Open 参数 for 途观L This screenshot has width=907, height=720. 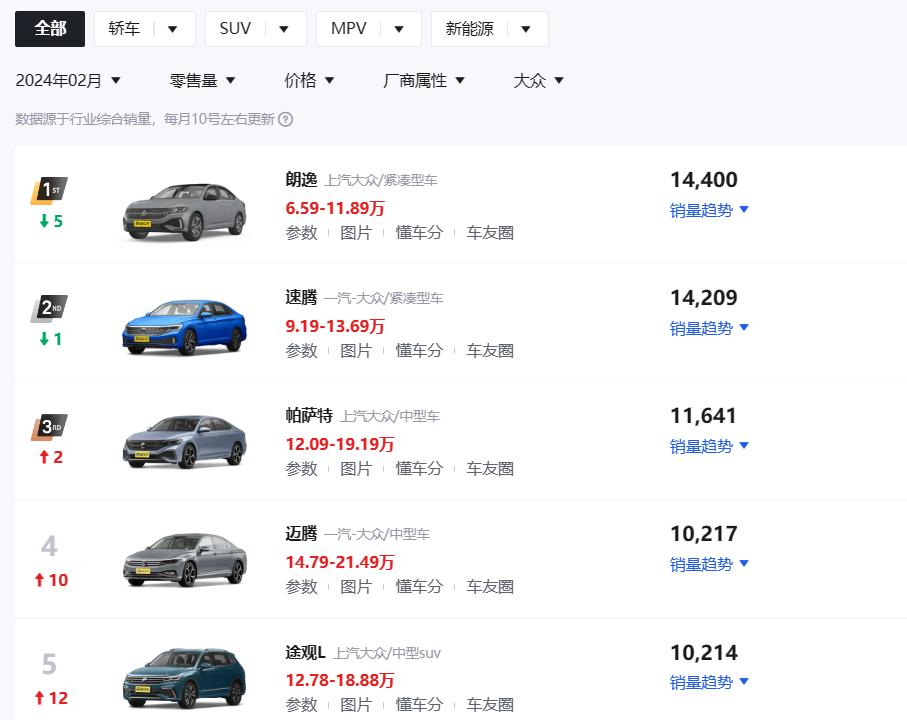coord(301,704)
